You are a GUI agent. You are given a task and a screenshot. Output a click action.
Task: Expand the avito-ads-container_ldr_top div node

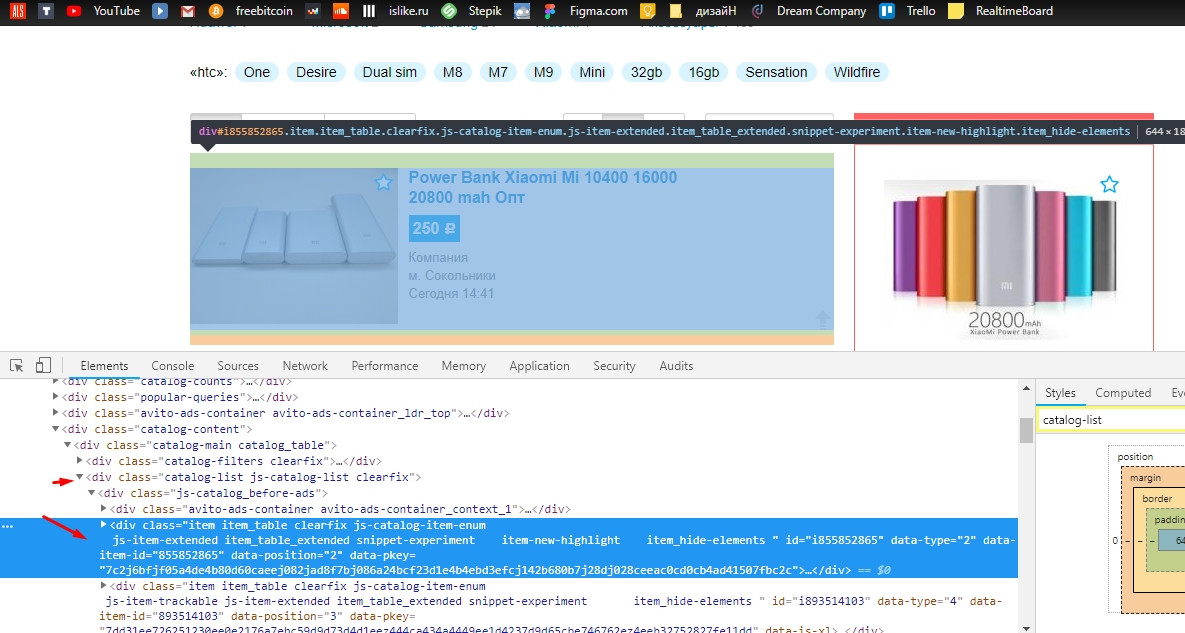[x=55, y=412]
